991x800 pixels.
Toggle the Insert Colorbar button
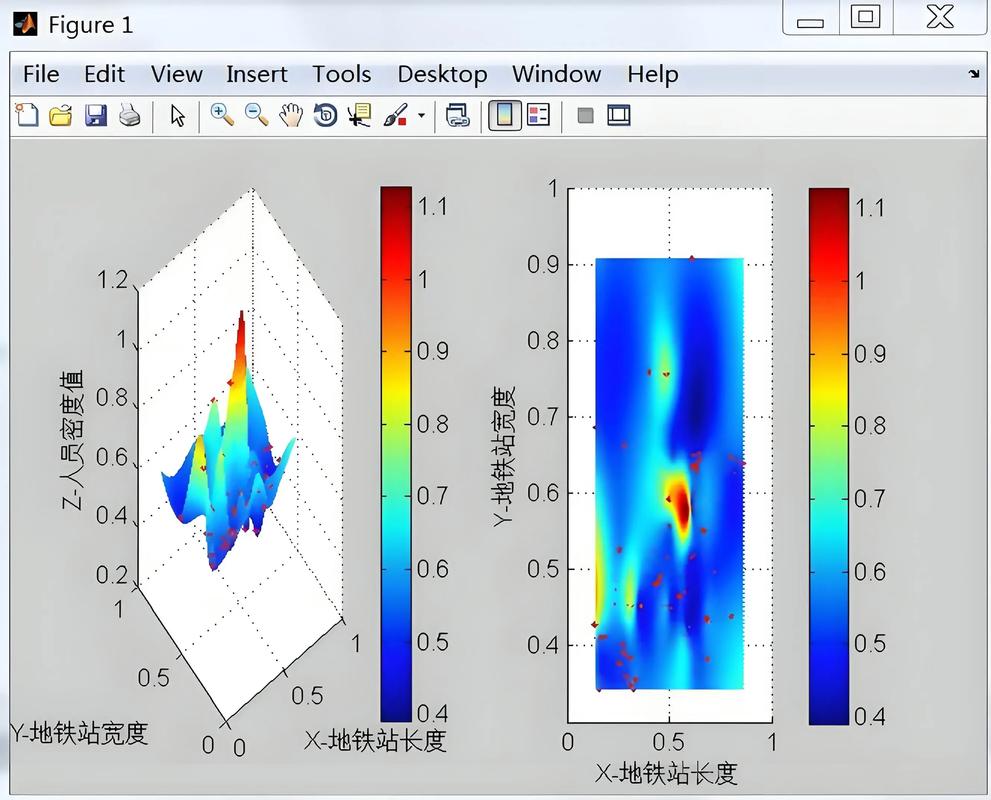click(503, 115)
